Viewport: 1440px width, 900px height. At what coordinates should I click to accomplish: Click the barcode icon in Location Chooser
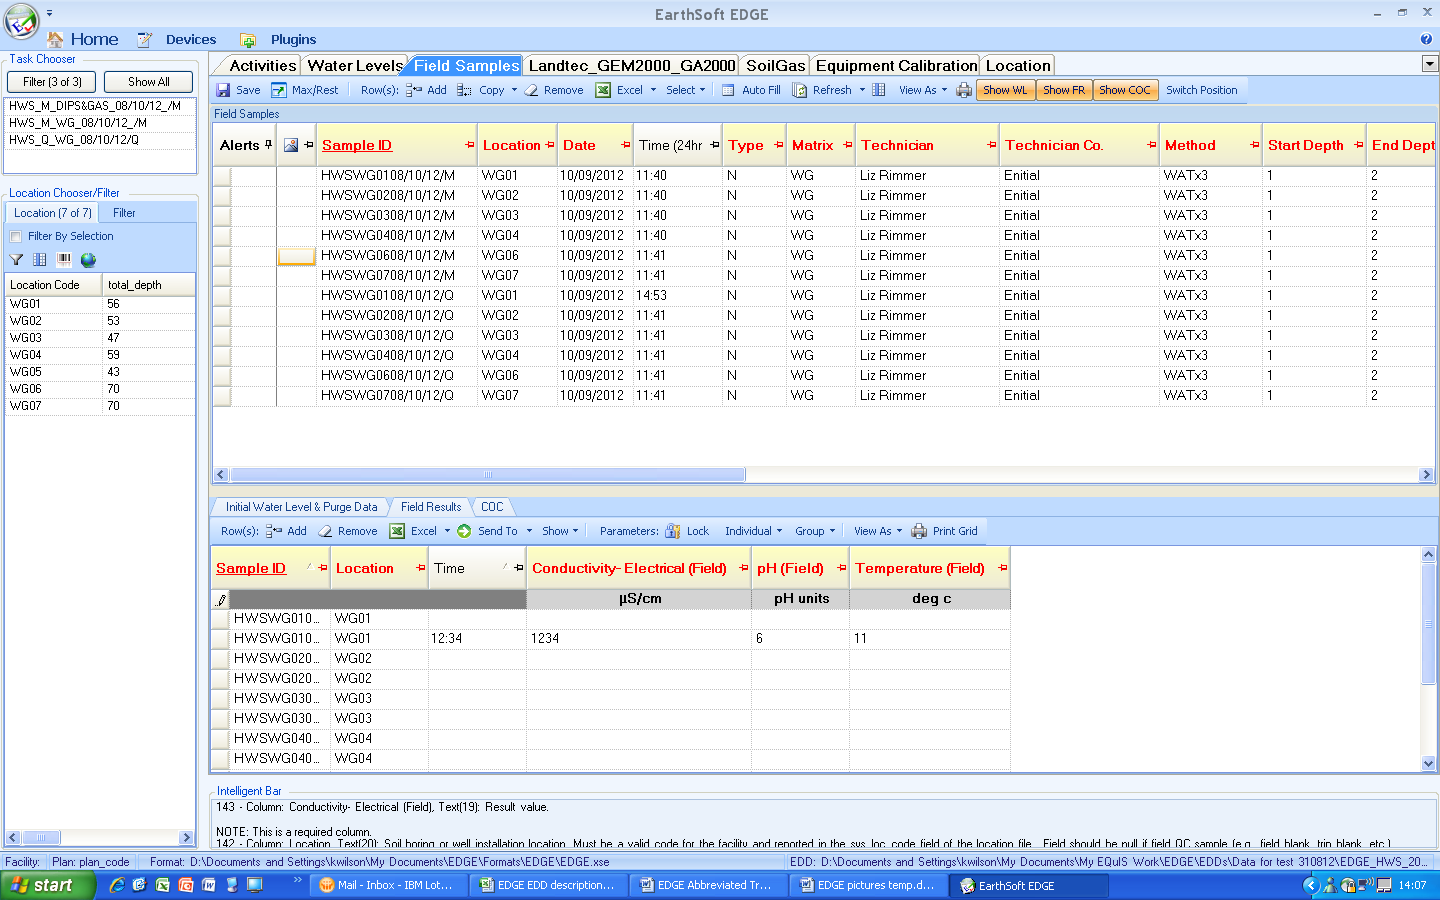point(64,260)
